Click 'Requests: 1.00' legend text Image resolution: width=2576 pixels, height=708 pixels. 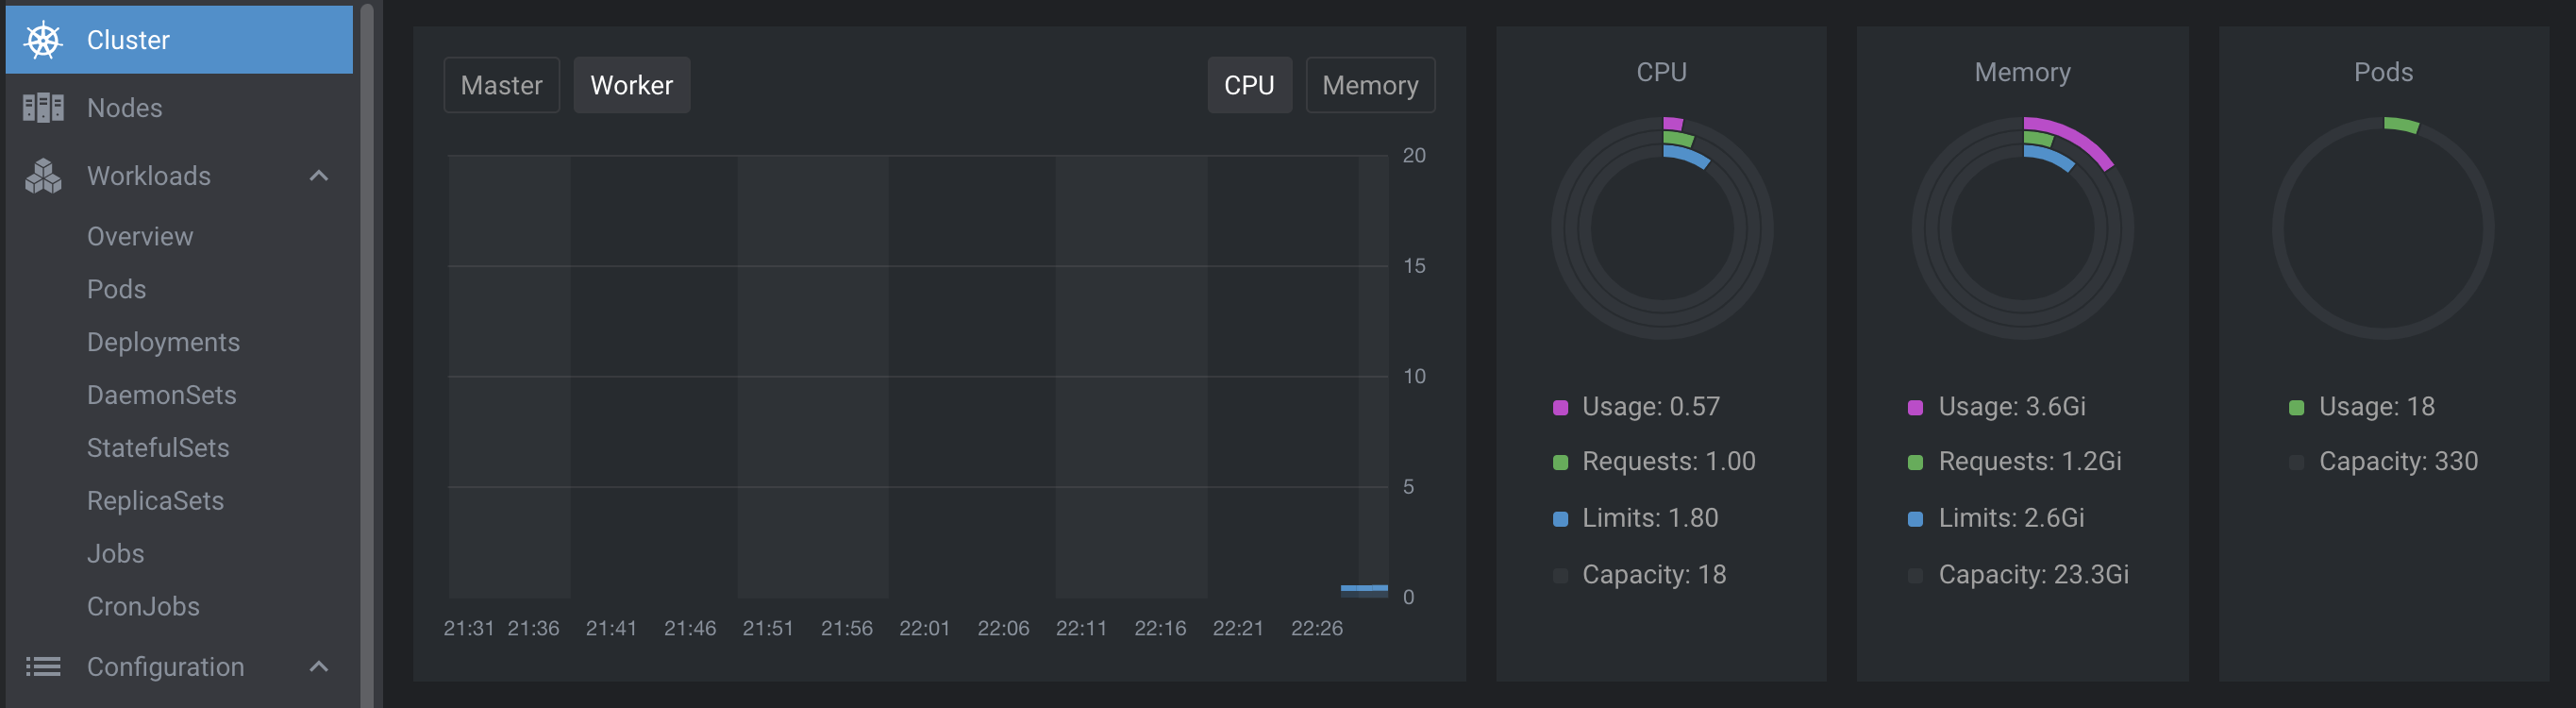coord(1668,462)
